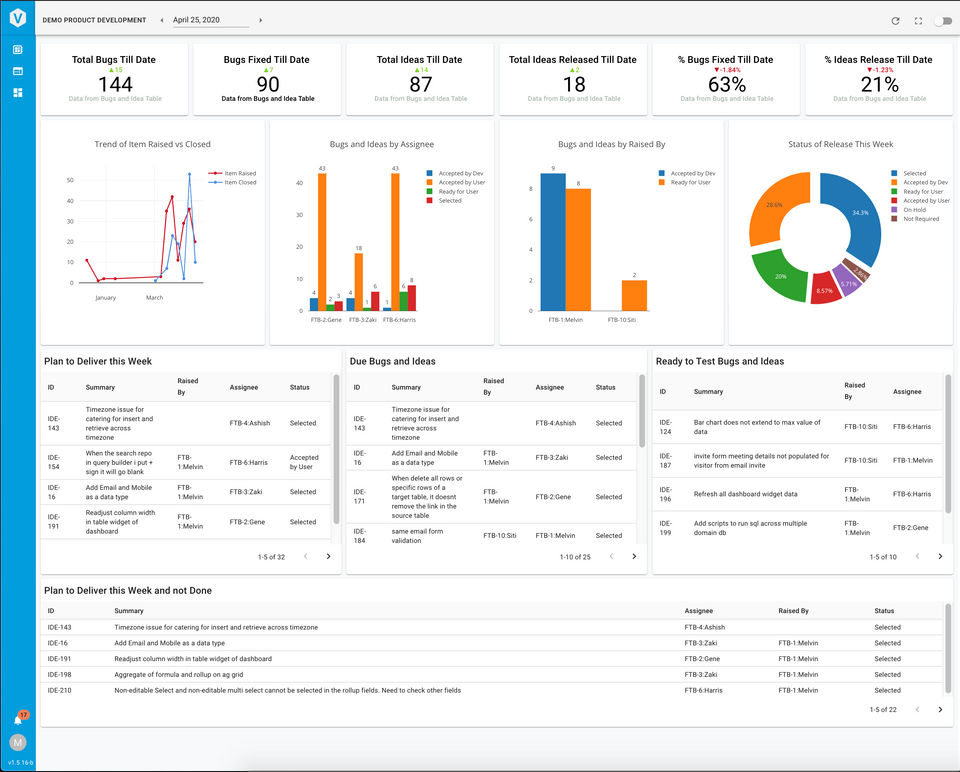
Task: Click DEMO PRODUCT DEVELOPMENT title
Action: click(94, 20)
